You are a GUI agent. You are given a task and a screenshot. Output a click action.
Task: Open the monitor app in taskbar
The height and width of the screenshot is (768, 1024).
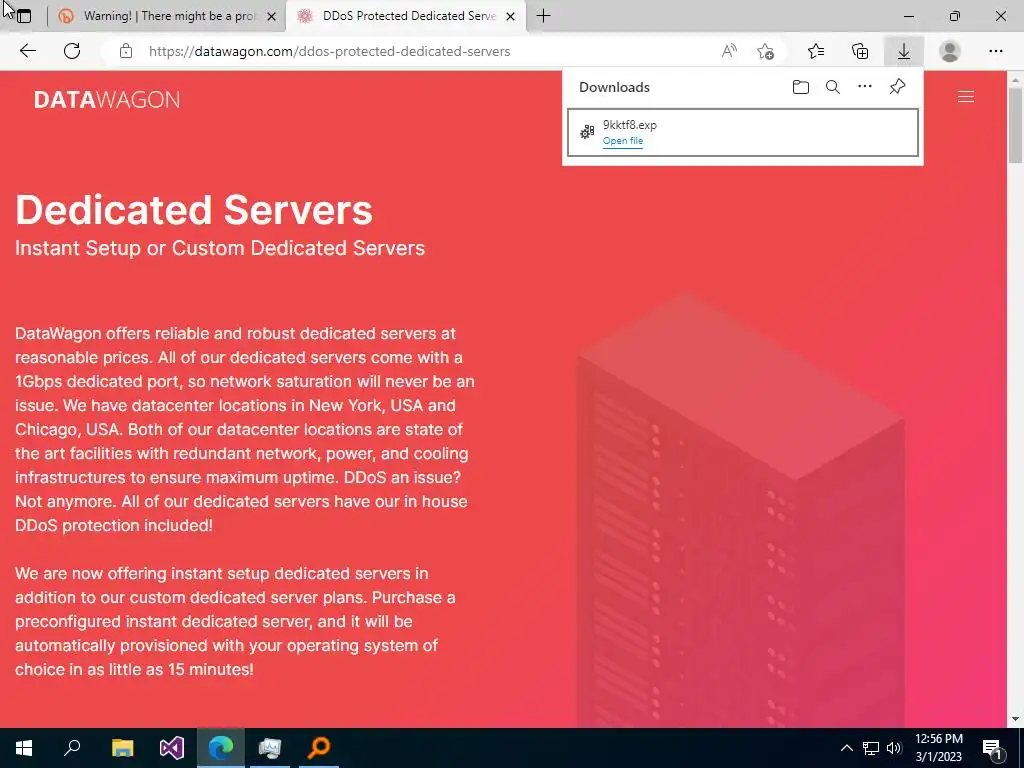270,748
